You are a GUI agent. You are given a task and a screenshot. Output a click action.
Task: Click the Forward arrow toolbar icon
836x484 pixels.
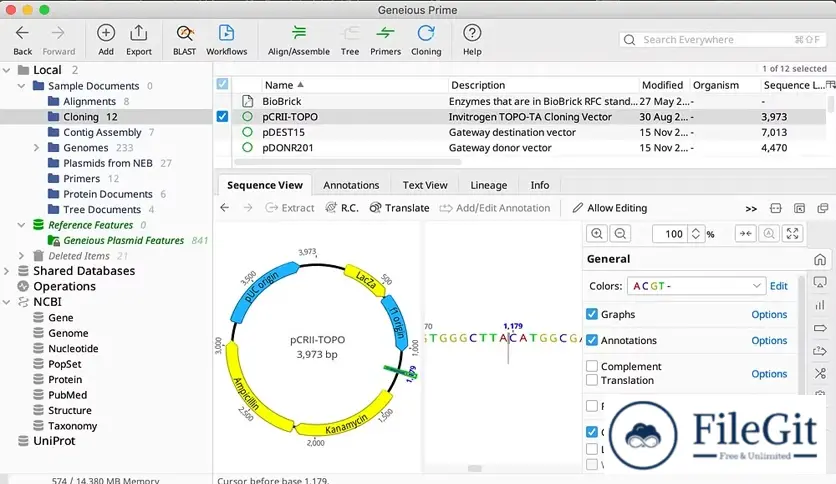click(x=58, y=33)
